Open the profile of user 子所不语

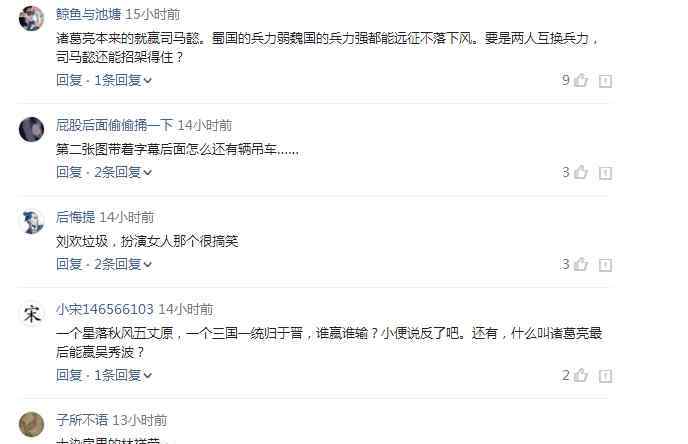[x=82, y=420]
